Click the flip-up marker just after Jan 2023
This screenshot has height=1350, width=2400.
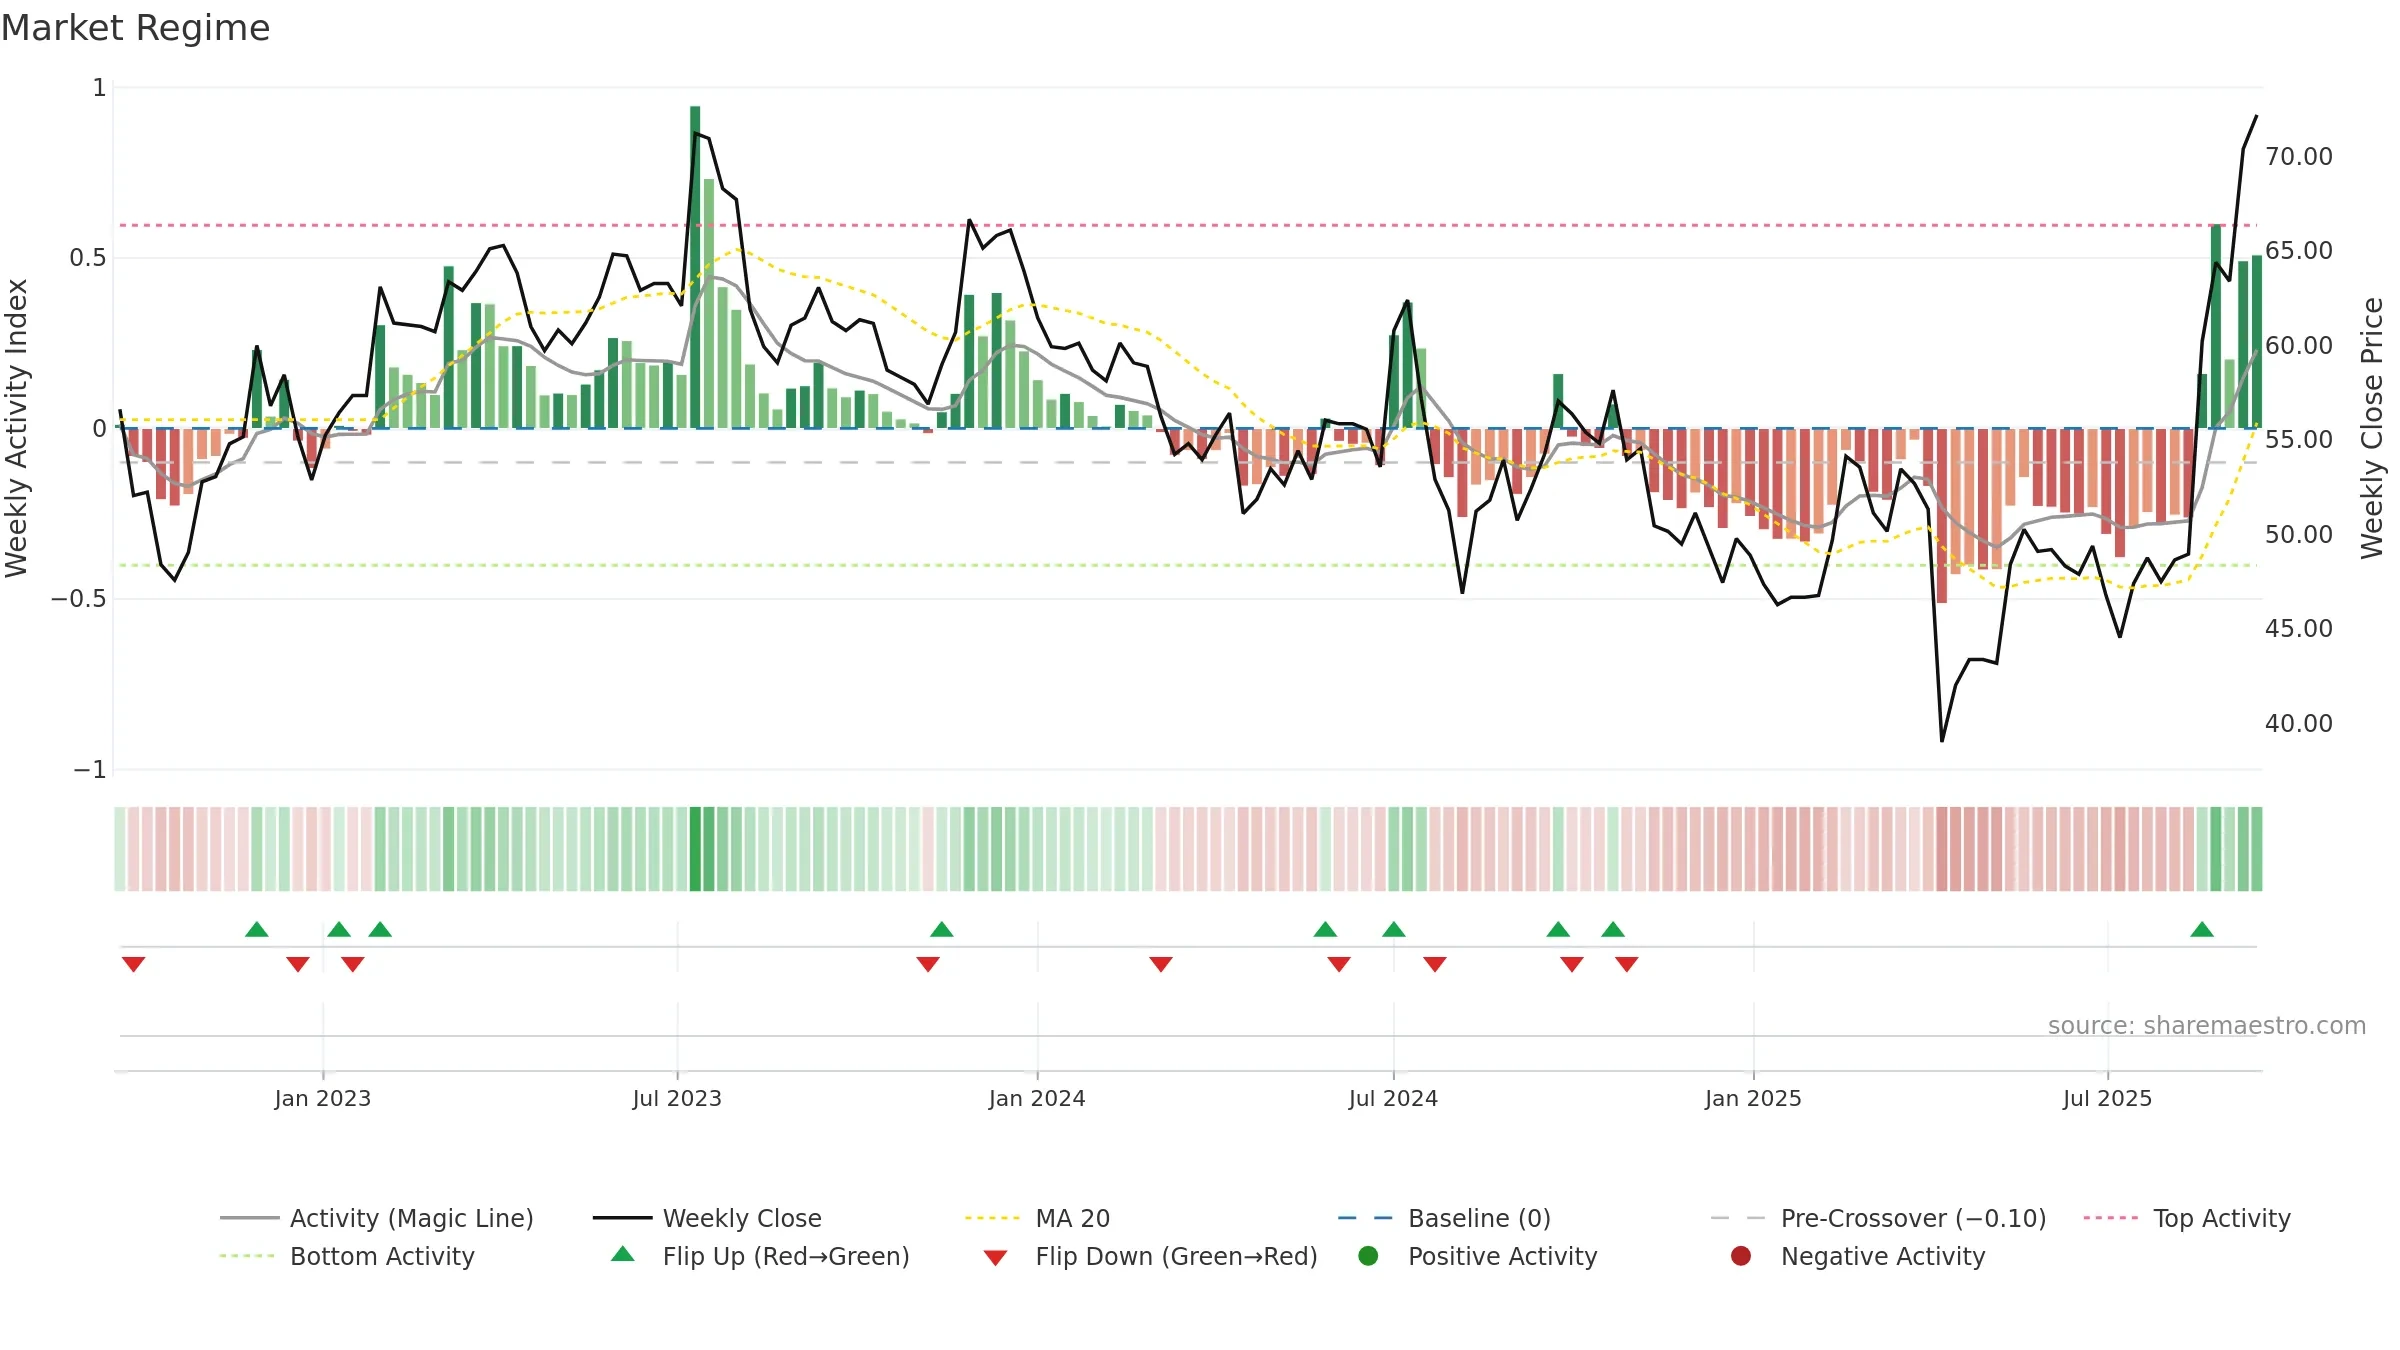[339, 929]
